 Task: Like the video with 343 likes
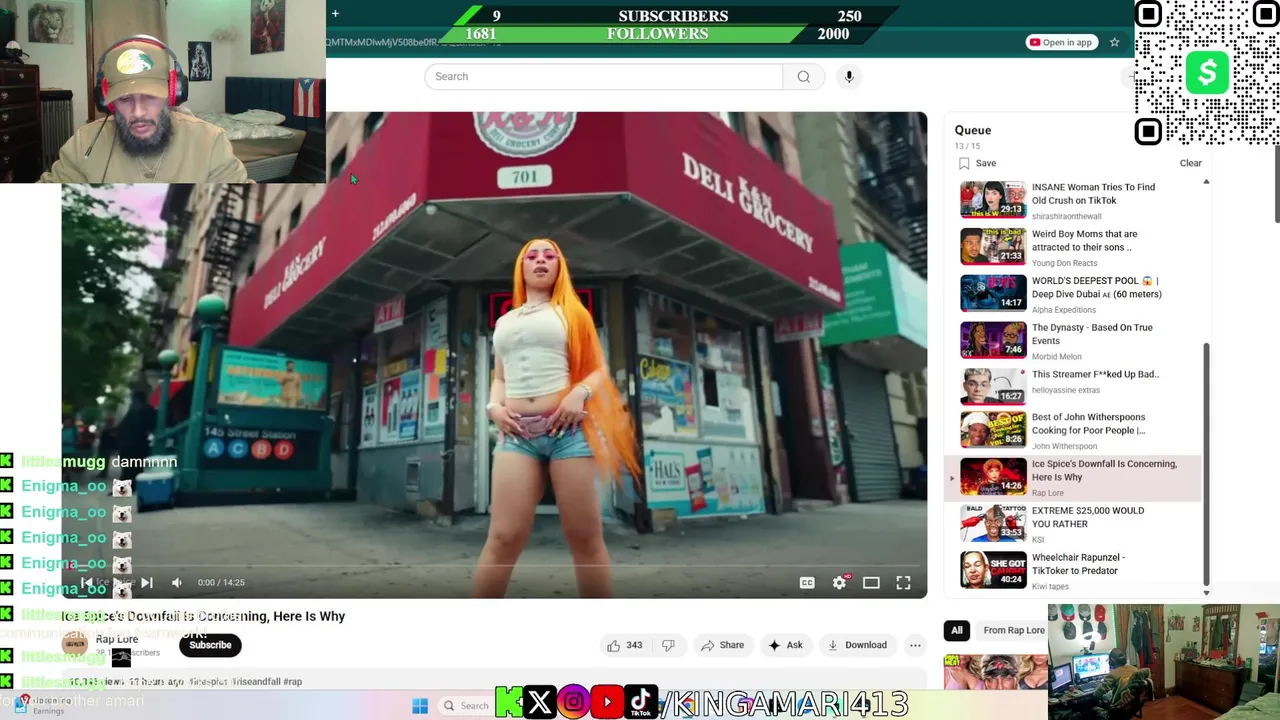tap(624, 645)
